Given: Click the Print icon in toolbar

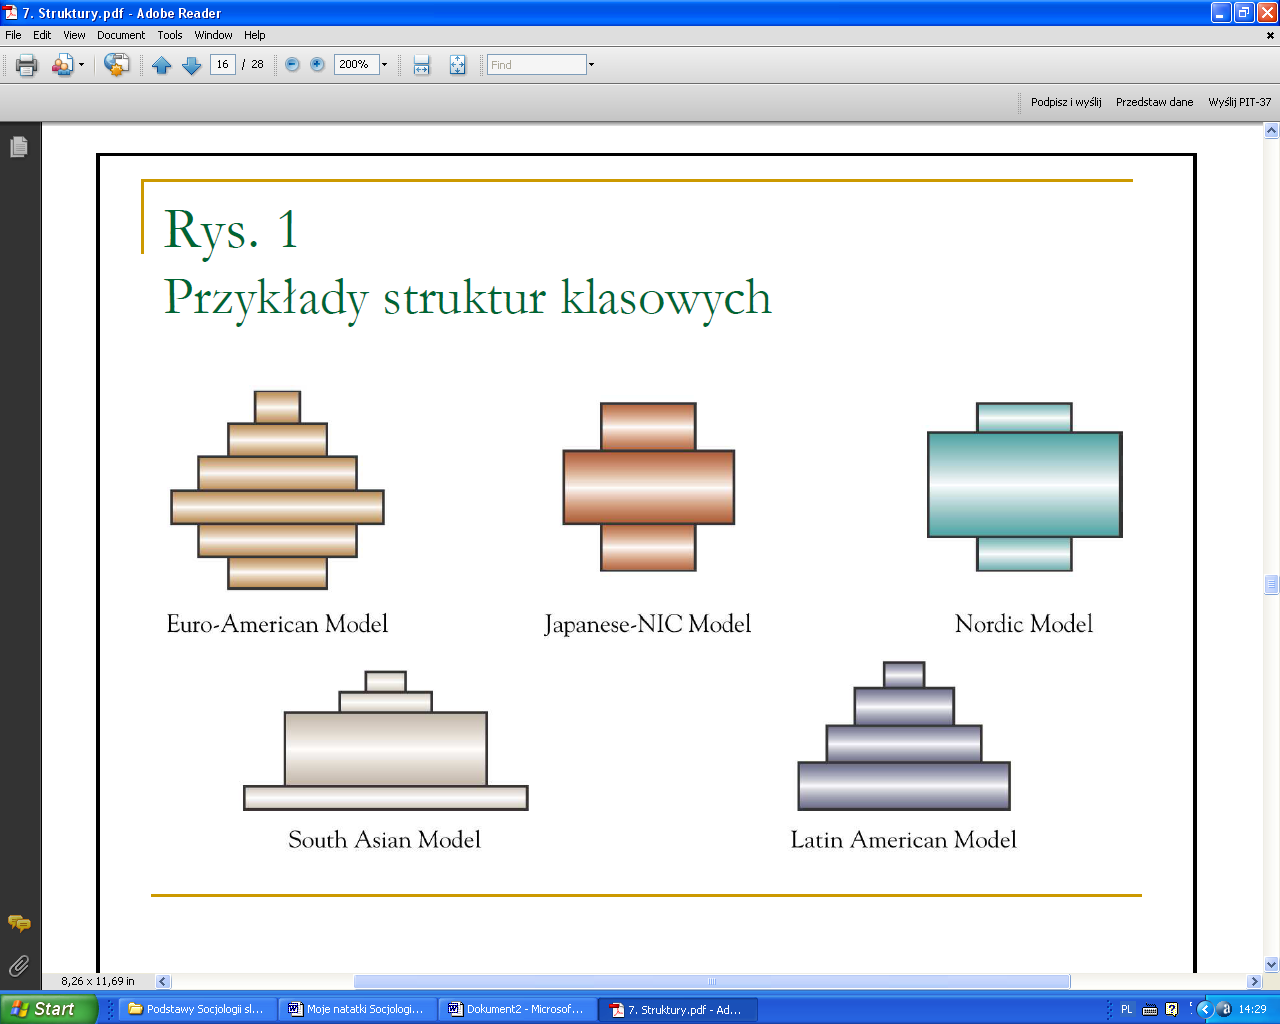Looking at the screenshot, I should point(27,65).
